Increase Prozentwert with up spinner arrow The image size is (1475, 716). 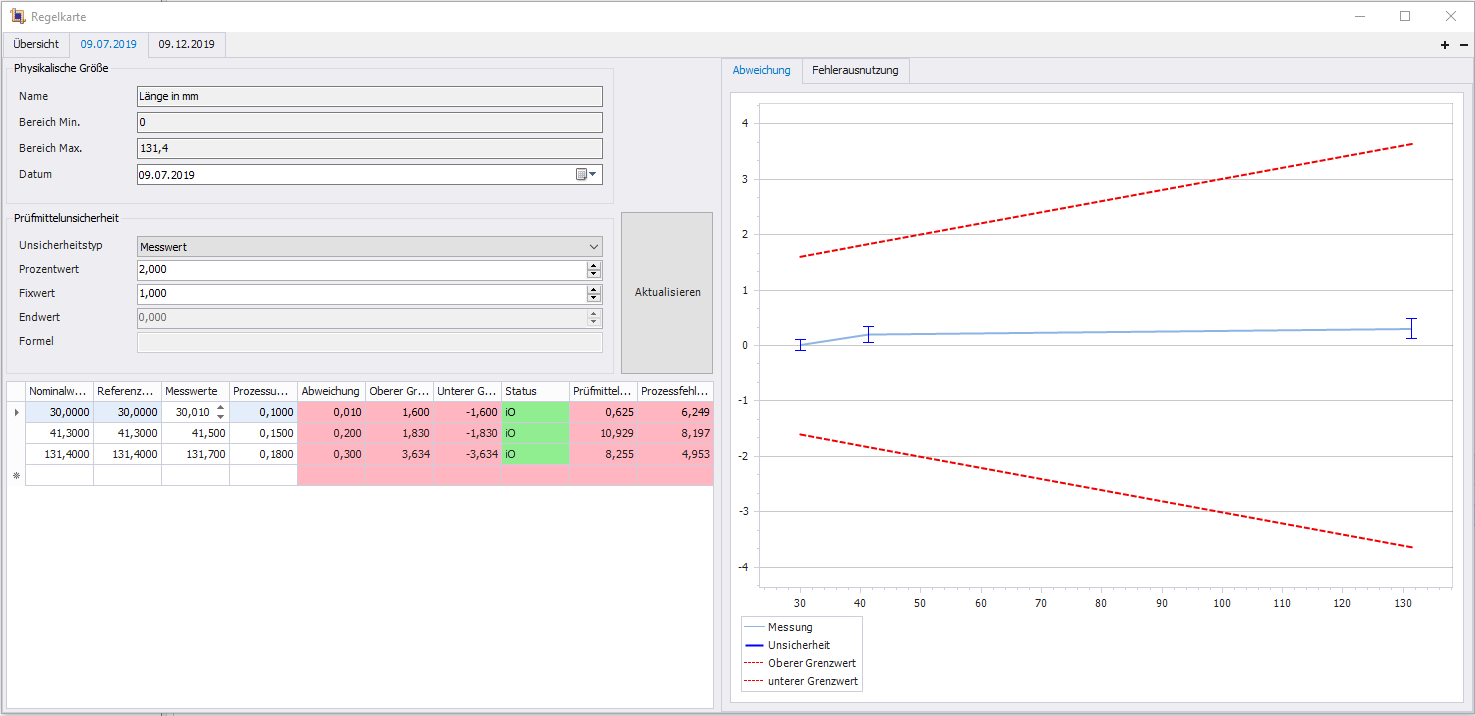point(594,266)
